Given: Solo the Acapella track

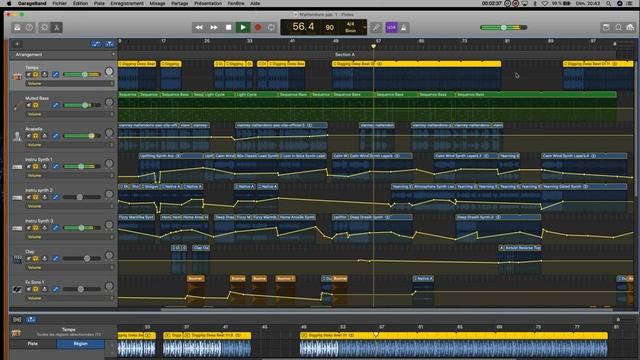Looking at the screenshot, I should click(x=36, y=136).
